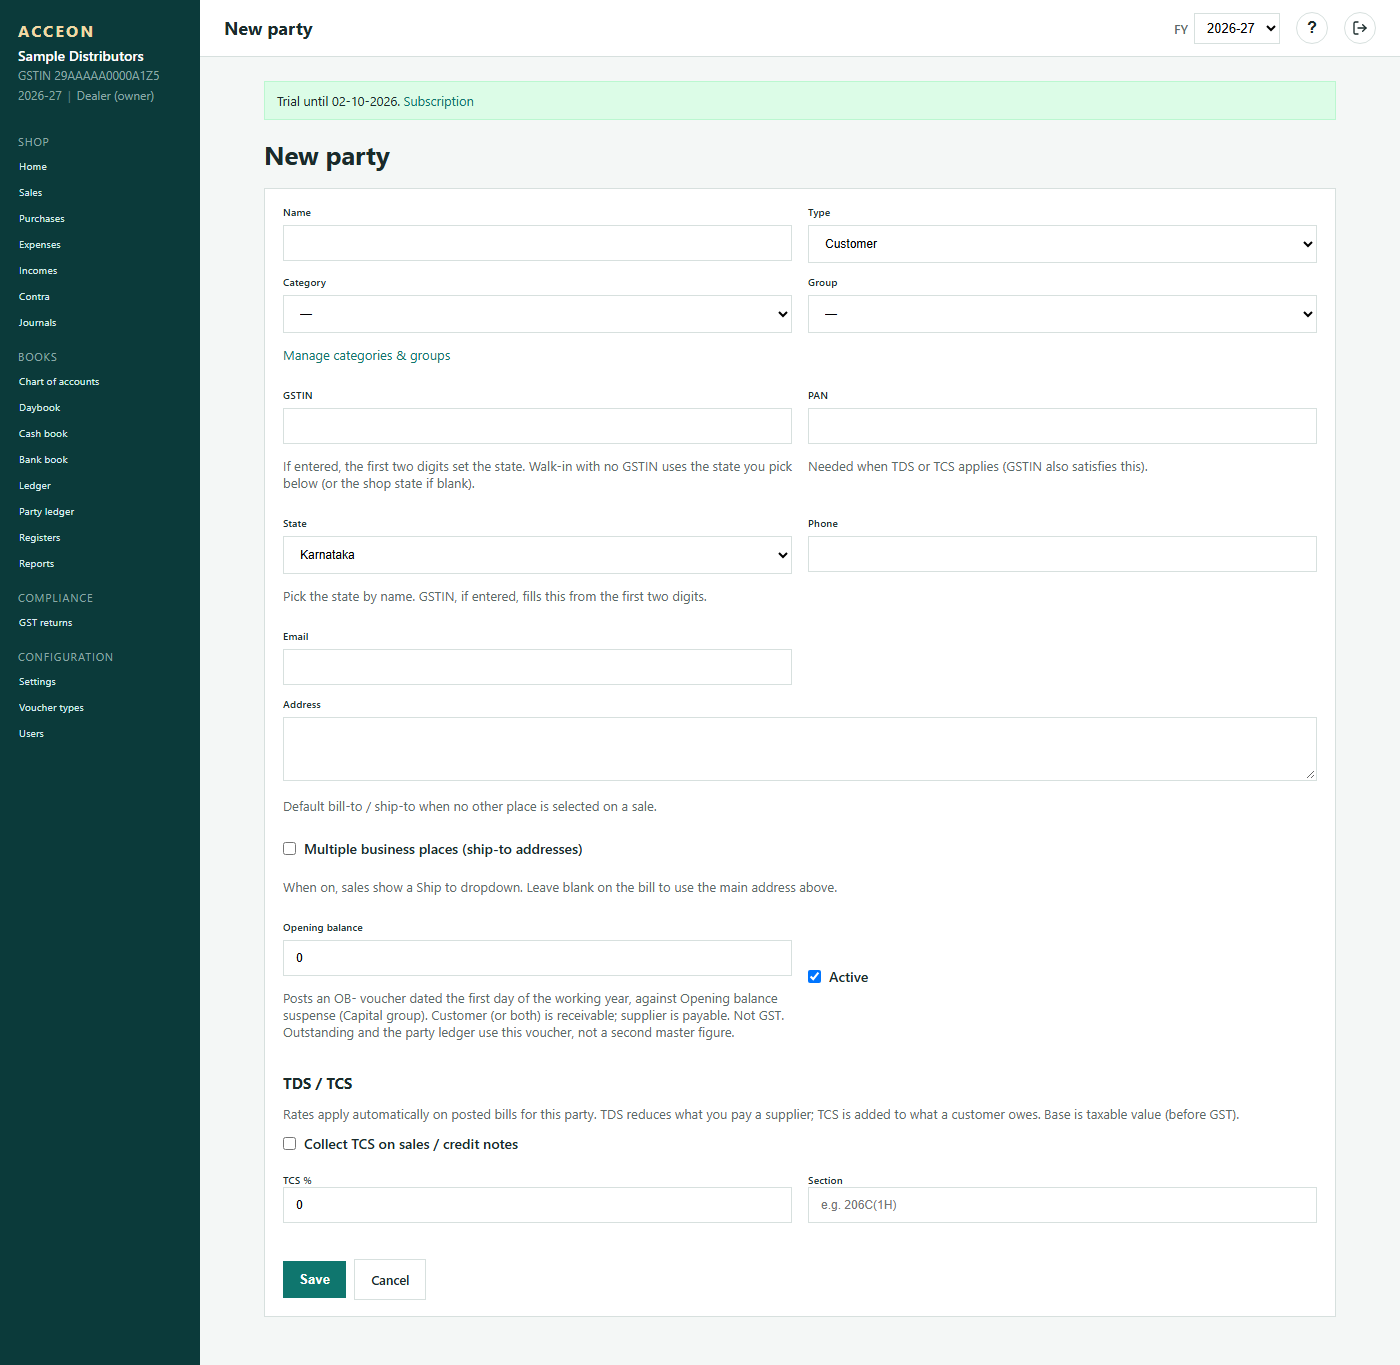Image resolution: width=1400 pixels, height=1365 pixels.
Task: Open Journals in sidebar
Action: point(37,323)
